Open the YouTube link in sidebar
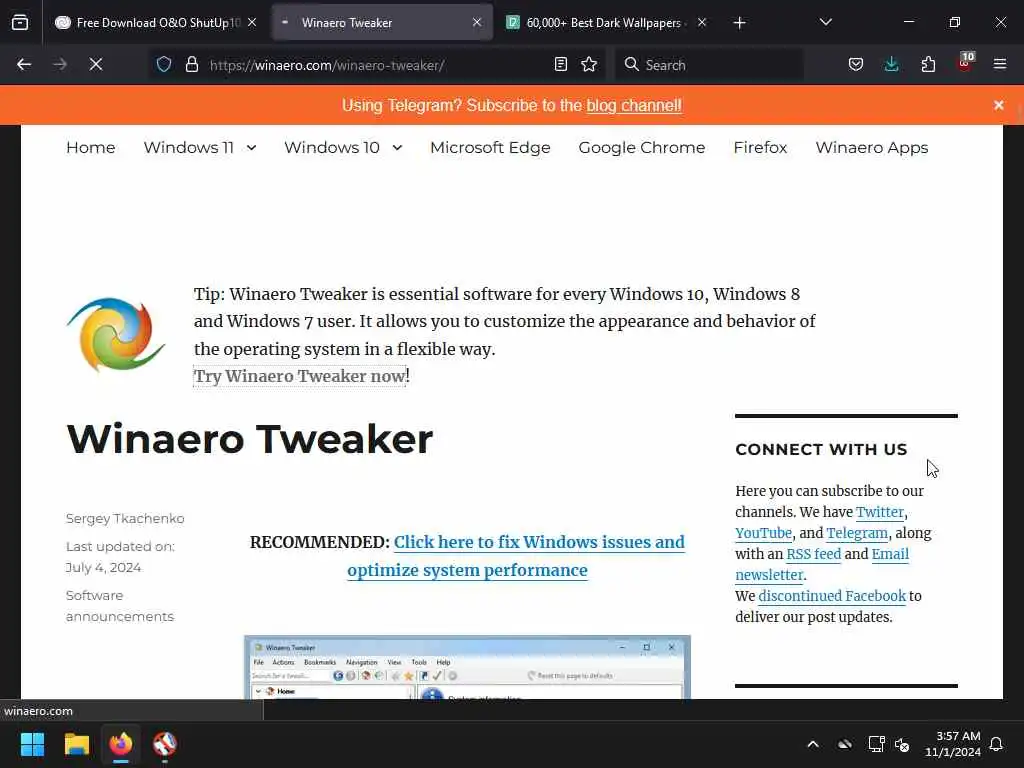Image resolution: width=1024 pixels, height=768 pixels. pos(763,533)
